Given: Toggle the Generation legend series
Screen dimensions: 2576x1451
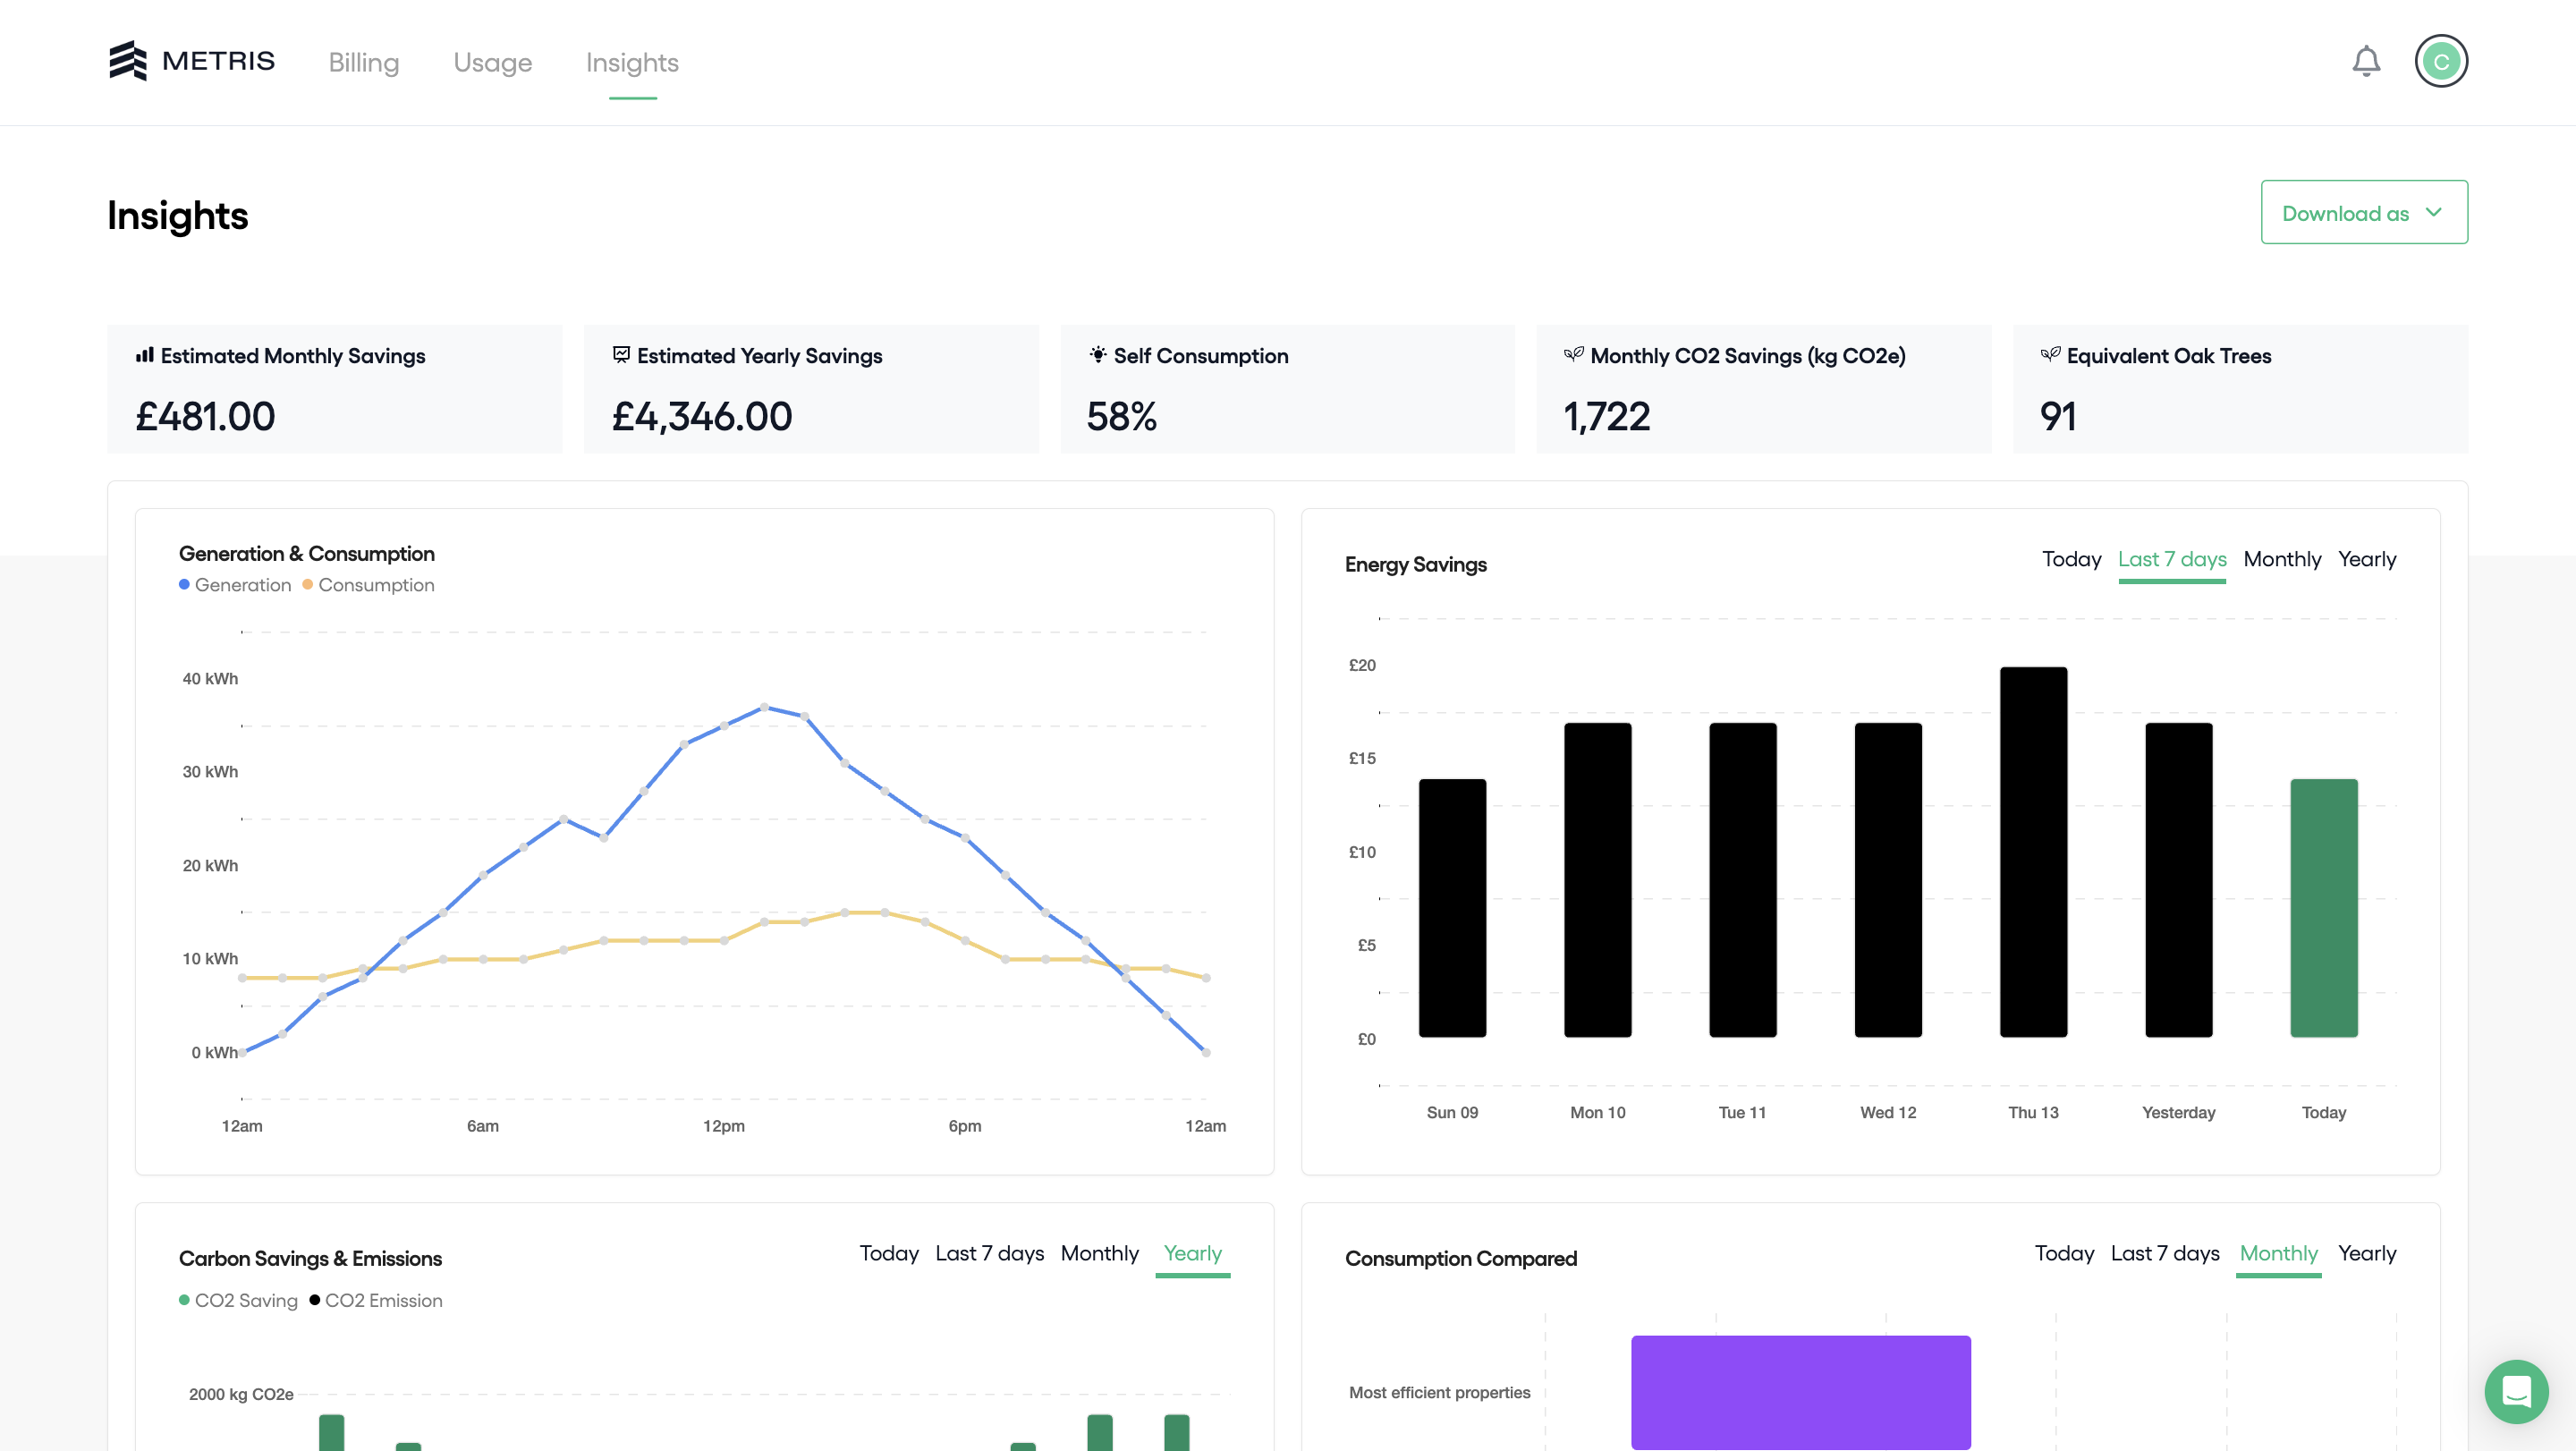Looking at the screenshot, I should pyautogui.click(x=235, y=584).
